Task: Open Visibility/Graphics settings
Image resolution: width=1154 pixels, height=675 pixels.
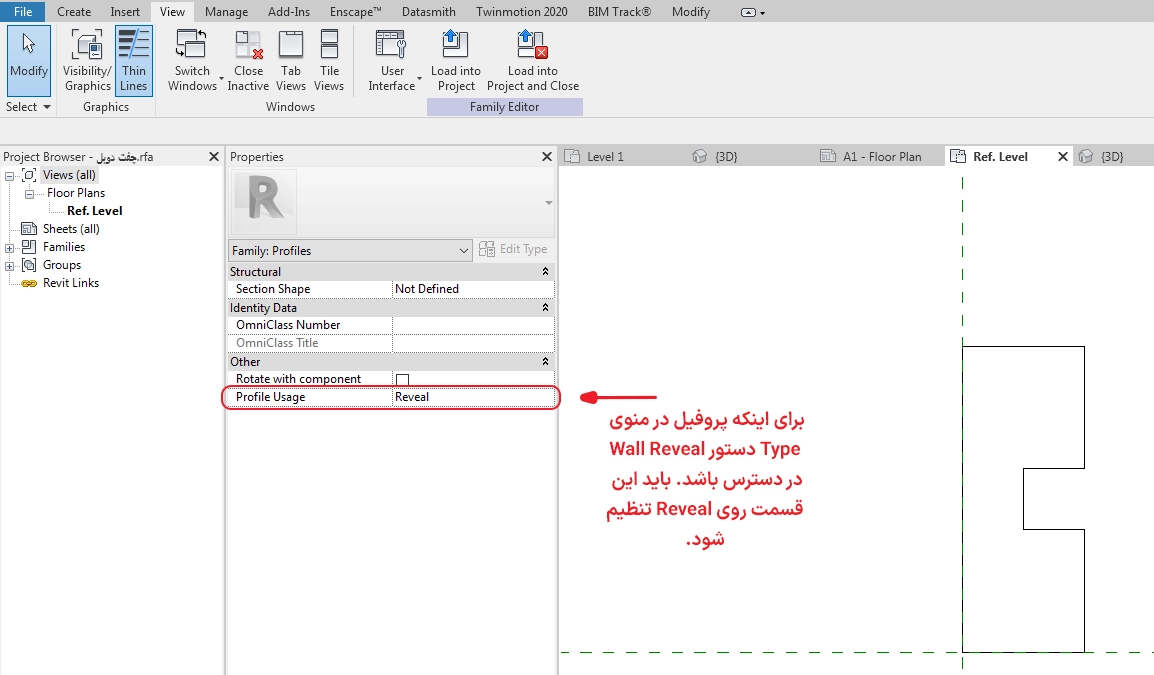Action: click(x=87, y=60)
